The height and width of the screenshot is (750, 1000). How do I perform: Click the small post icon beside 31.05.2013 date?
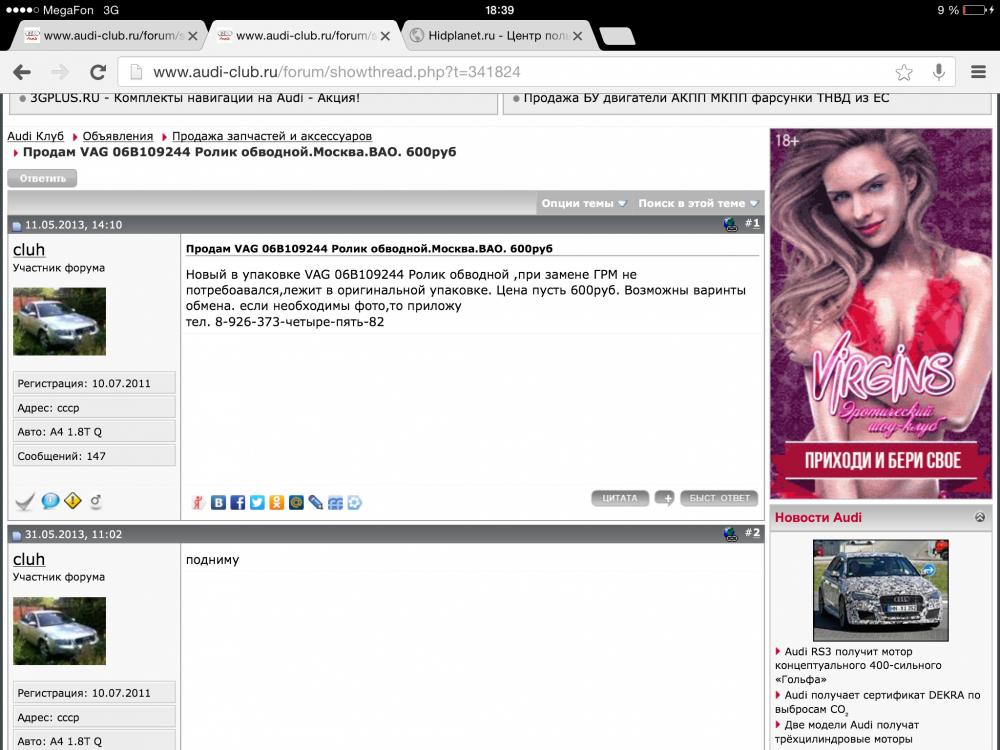17,535
